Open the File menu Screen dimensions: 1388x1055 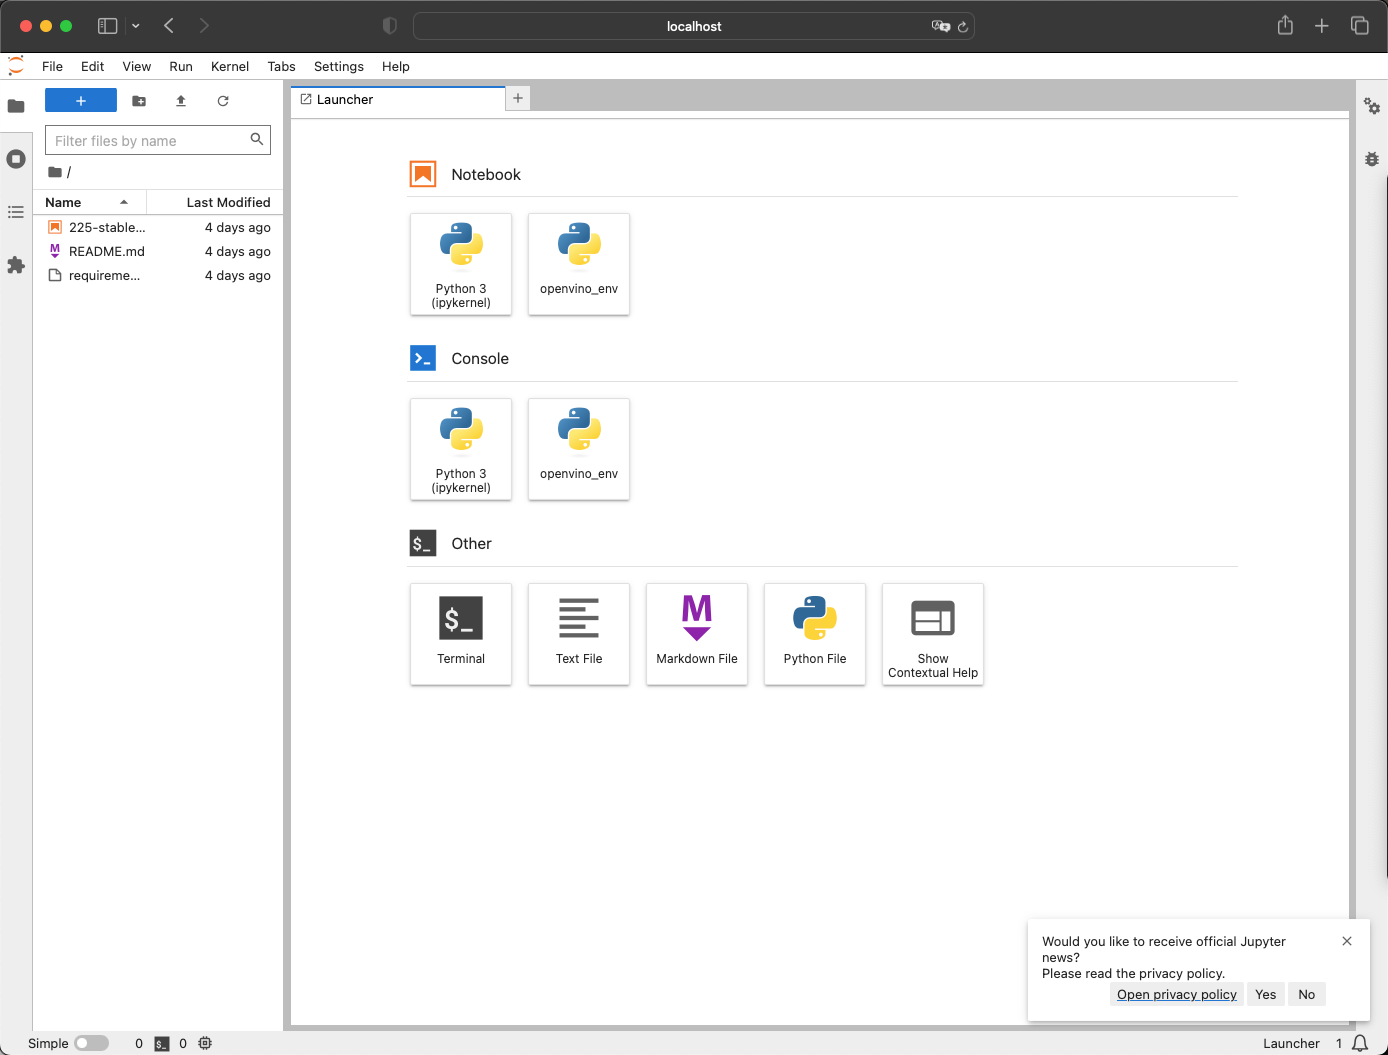coord(52,66)
